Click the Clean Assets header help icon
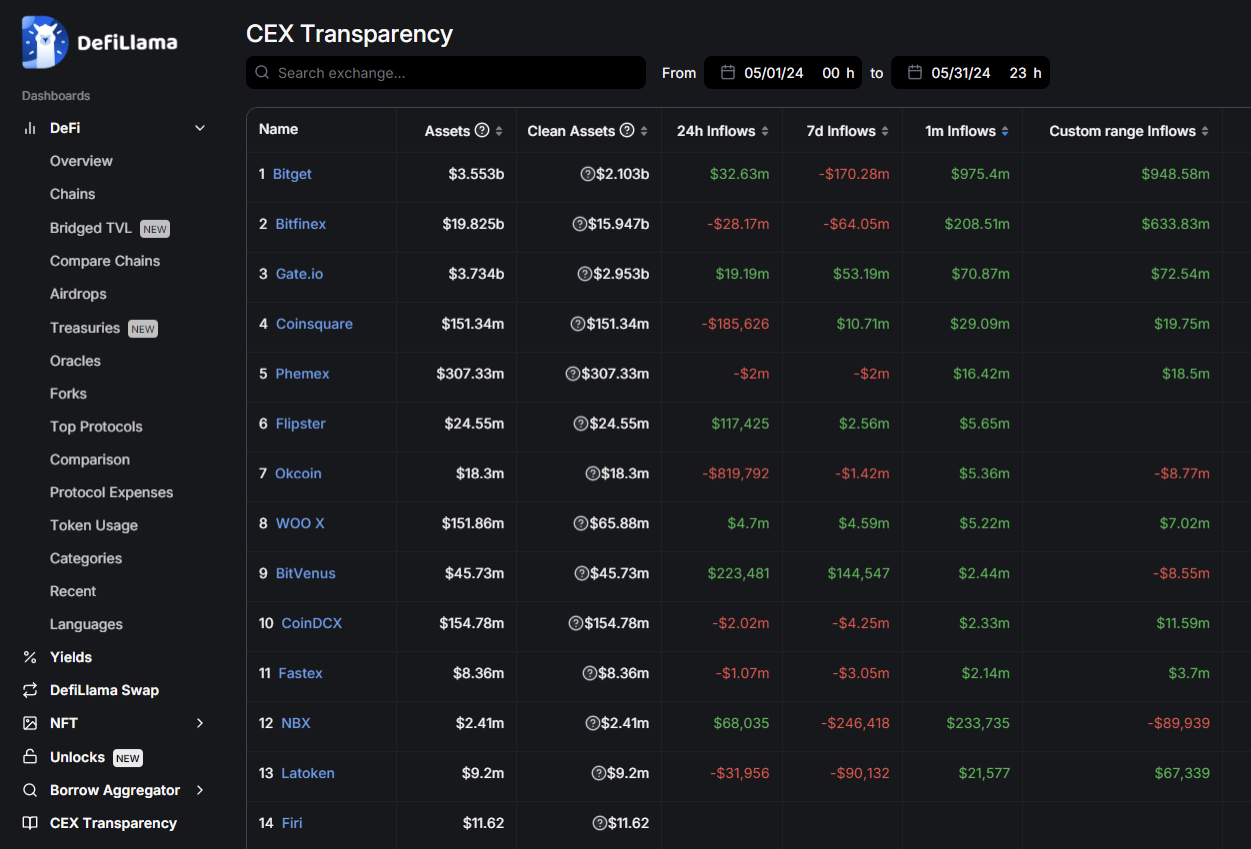This screenshot has height=849, width=1251. click(x=627, y=131)
